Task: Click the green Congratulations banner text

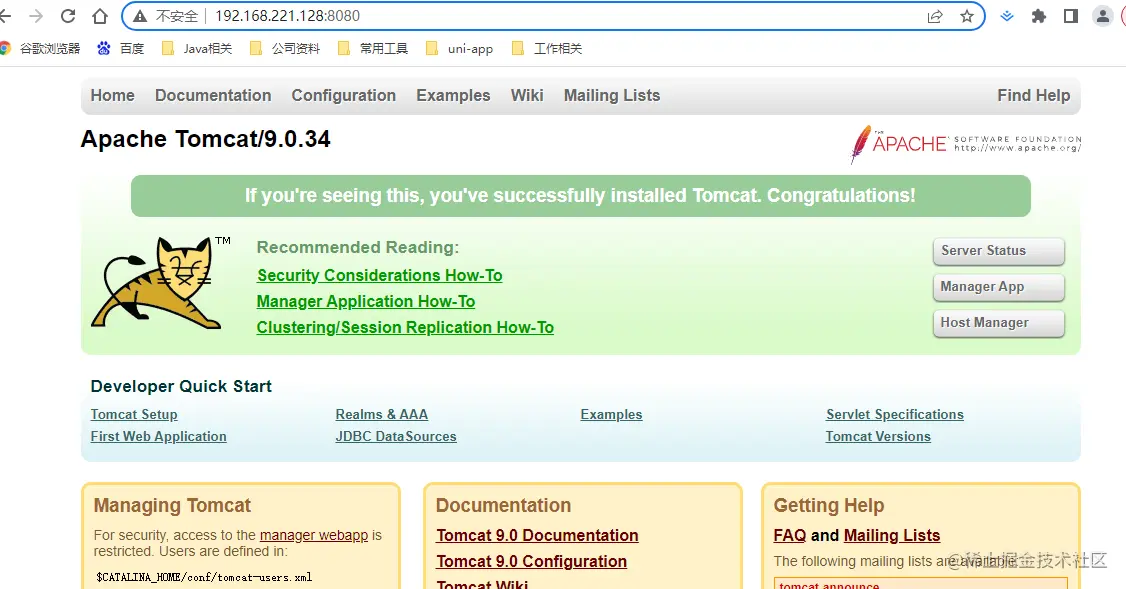Action: coord(580,195)
